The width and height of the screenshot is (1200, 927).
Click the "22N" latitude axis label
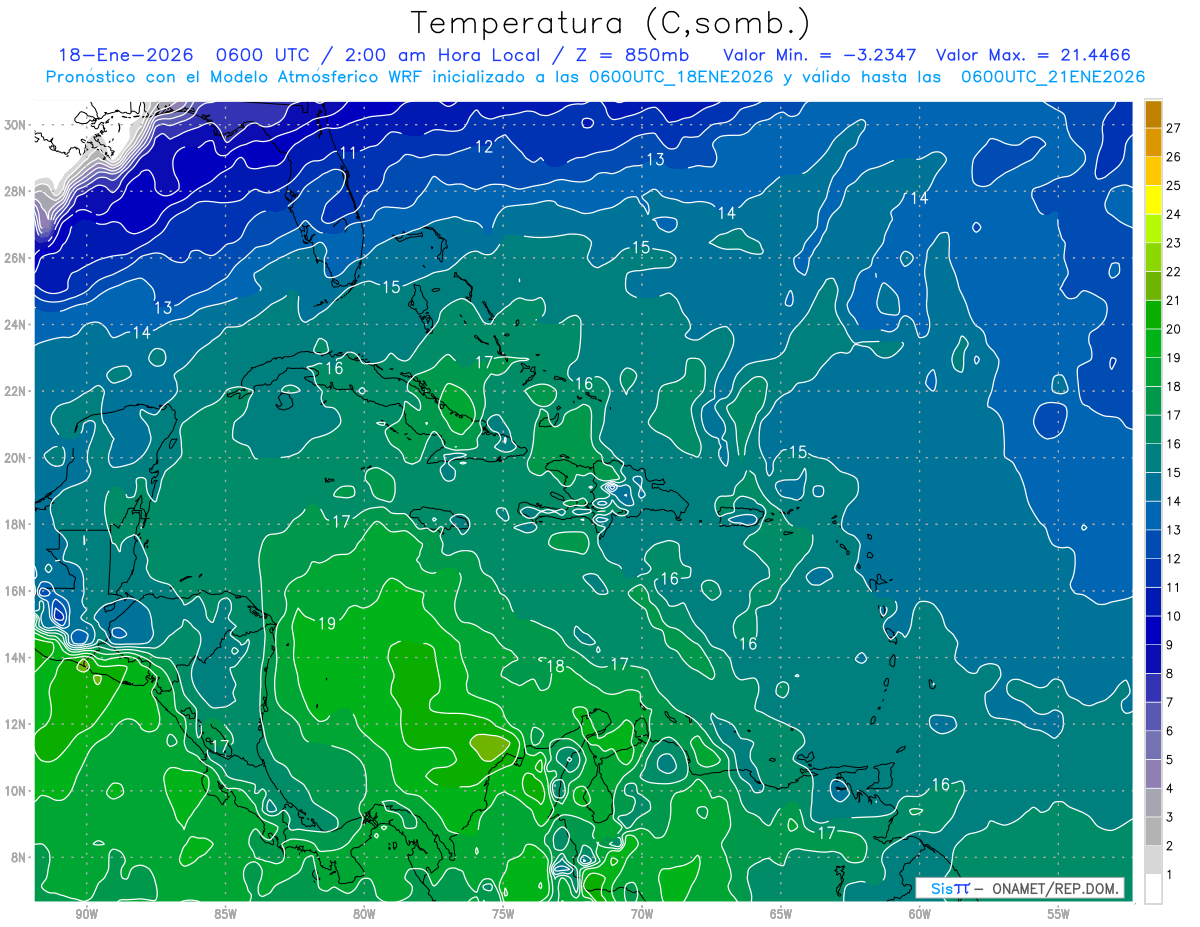17,391
